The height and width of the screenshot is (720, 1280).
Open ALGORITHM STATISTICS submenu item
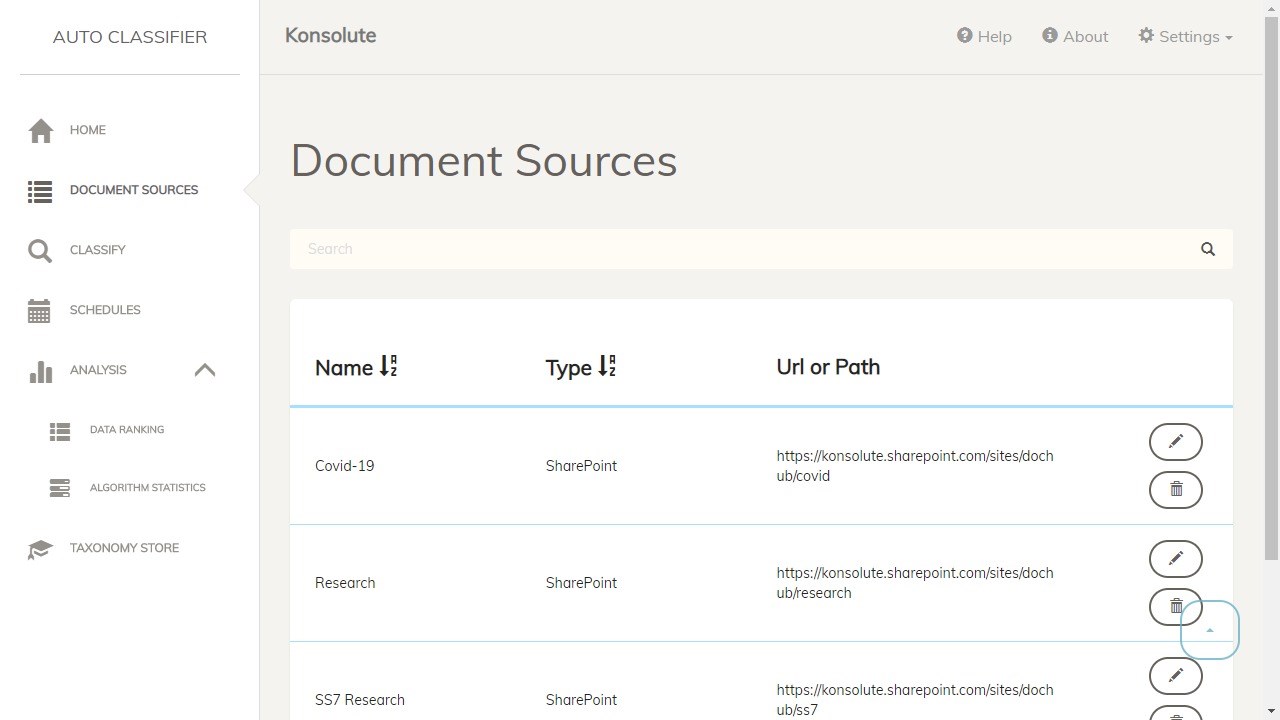point(148,488)
